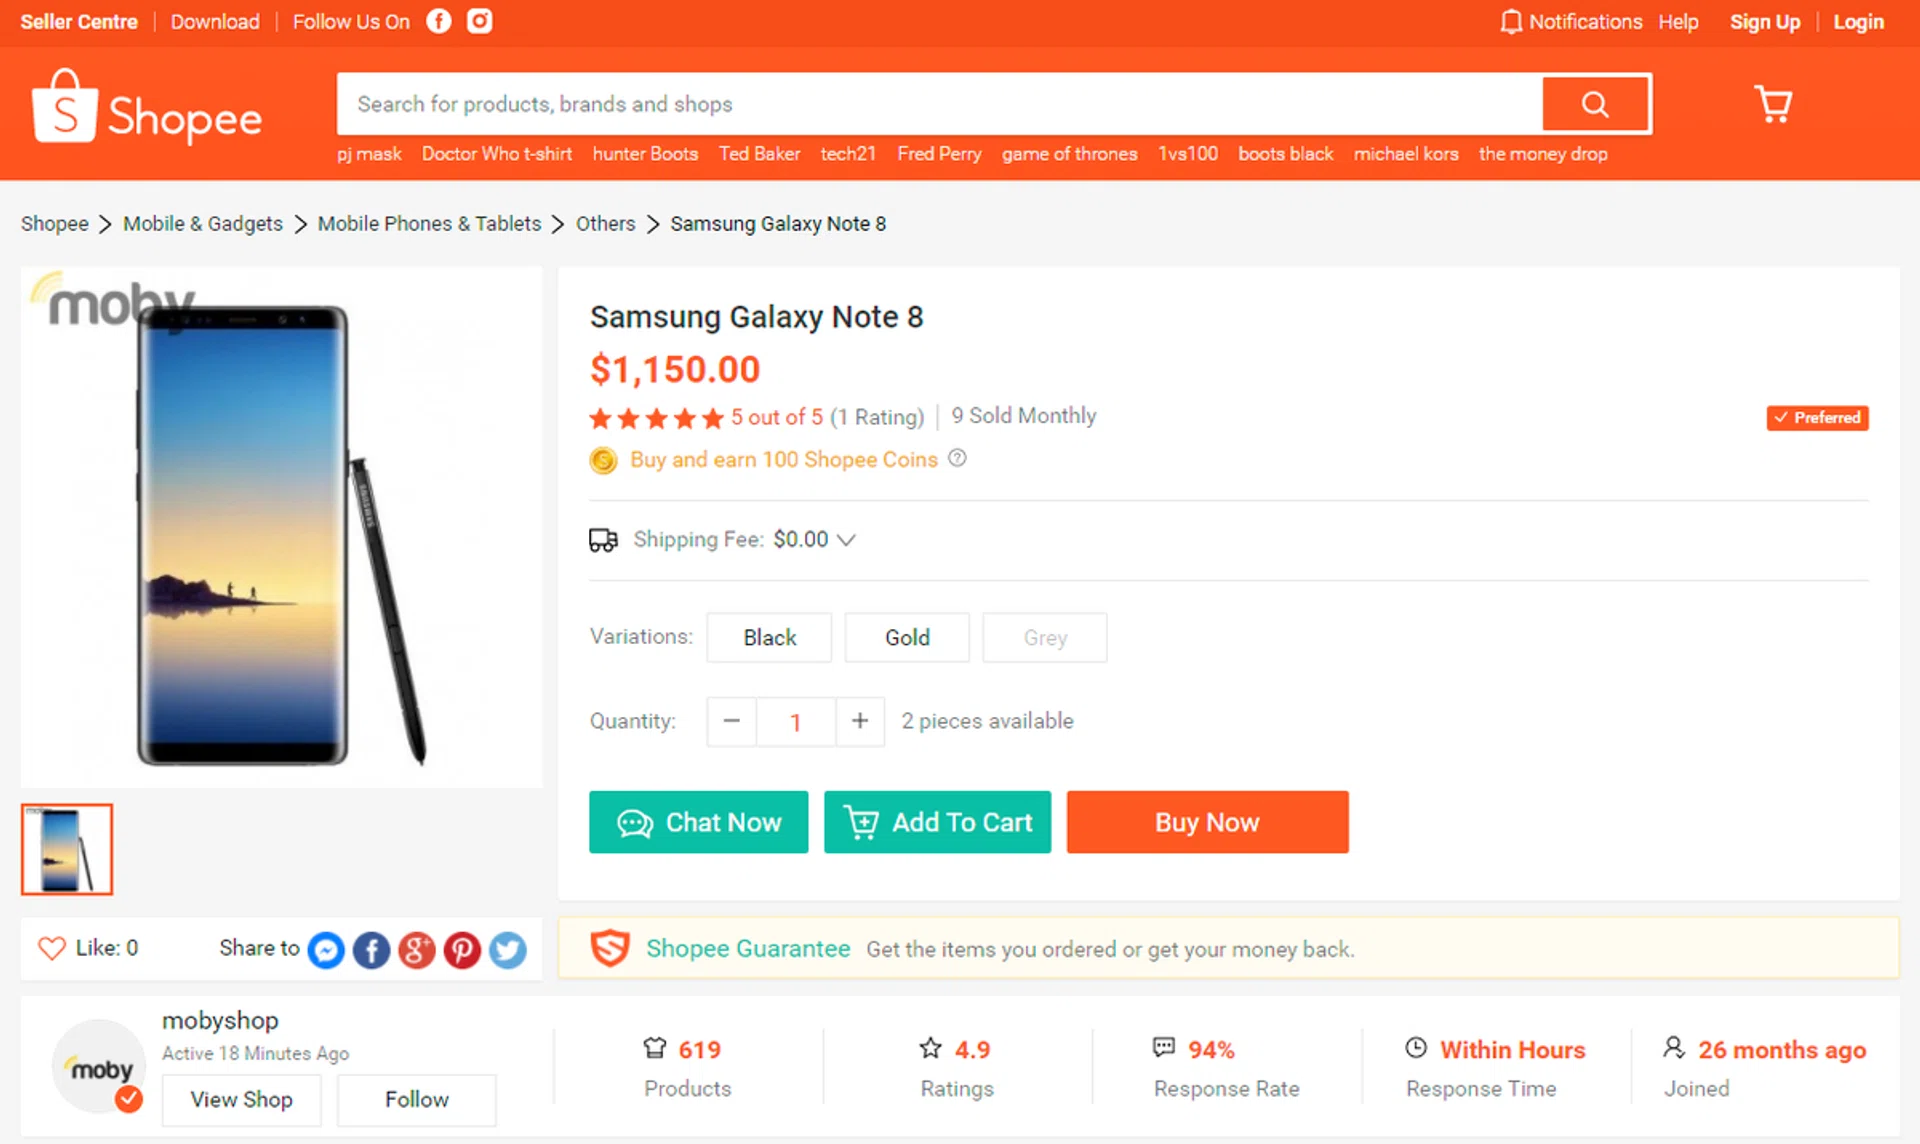Select the Gold color variation

click(907, 637)
